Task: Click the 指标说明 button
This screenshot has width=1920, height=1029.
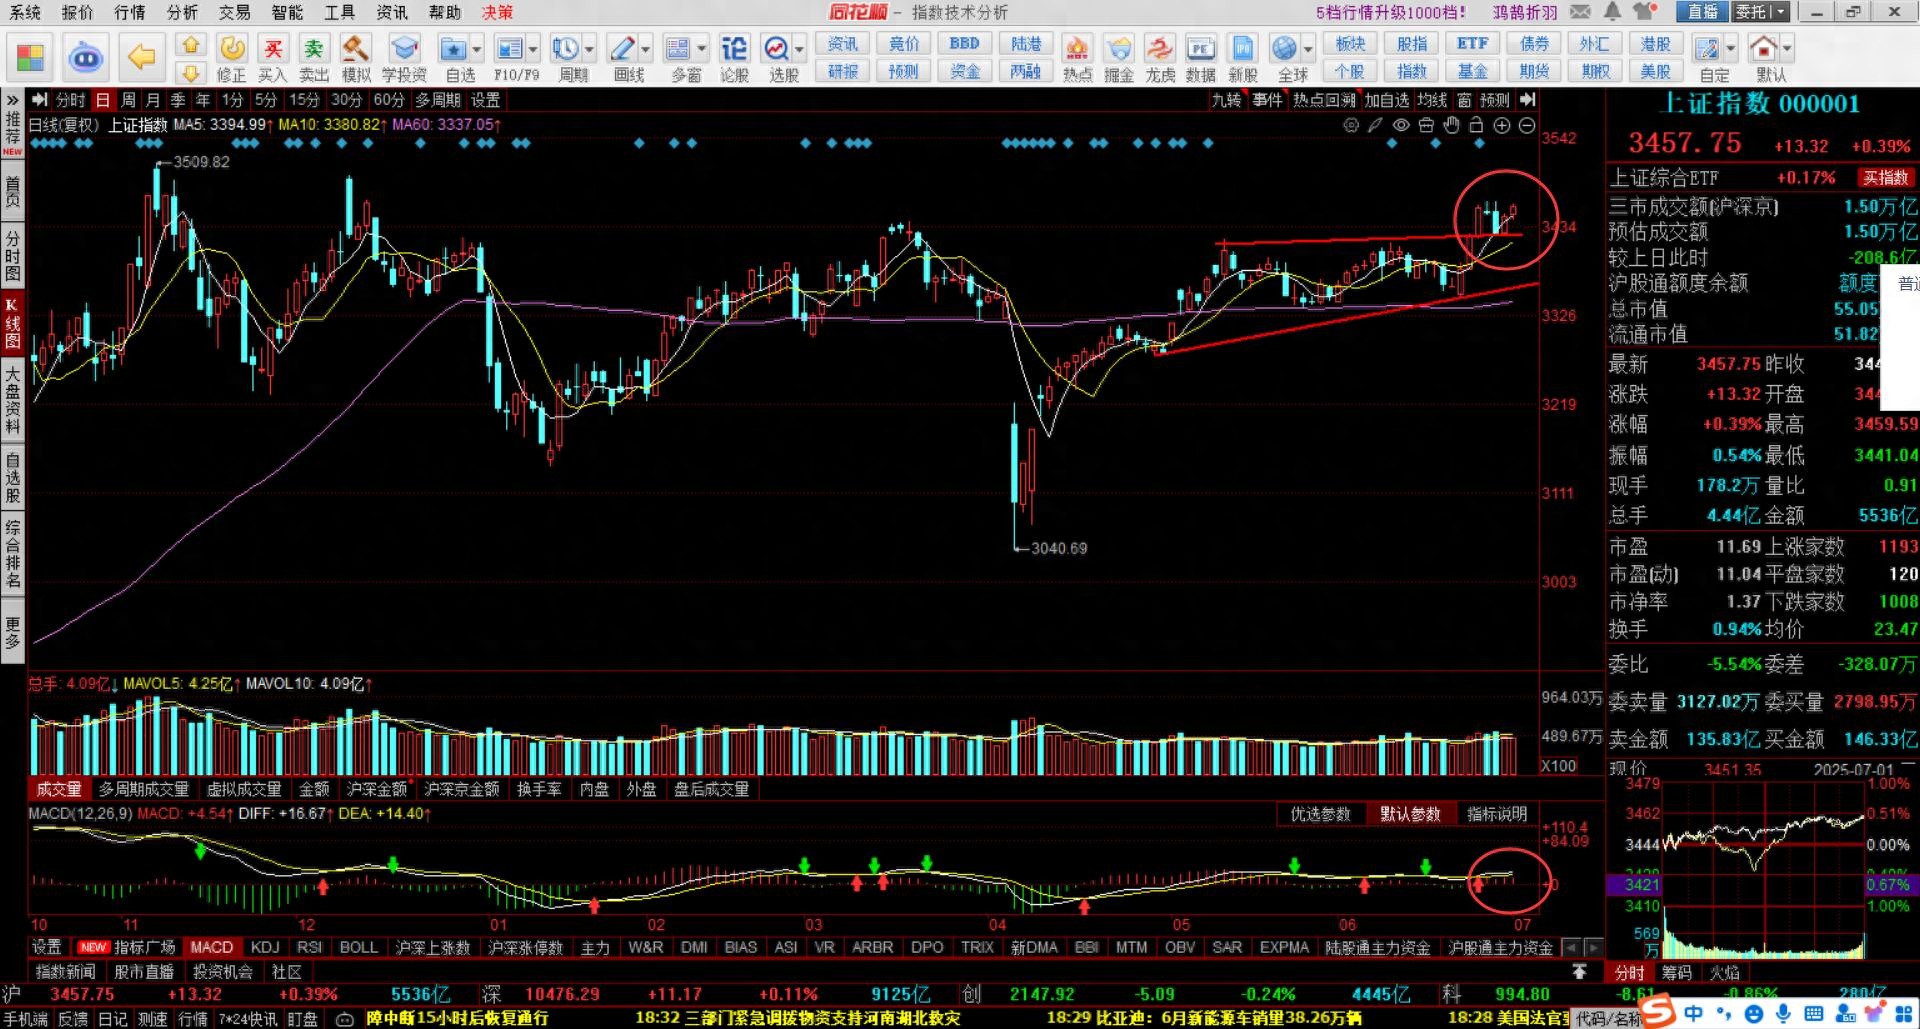Action: [1496, 814]
